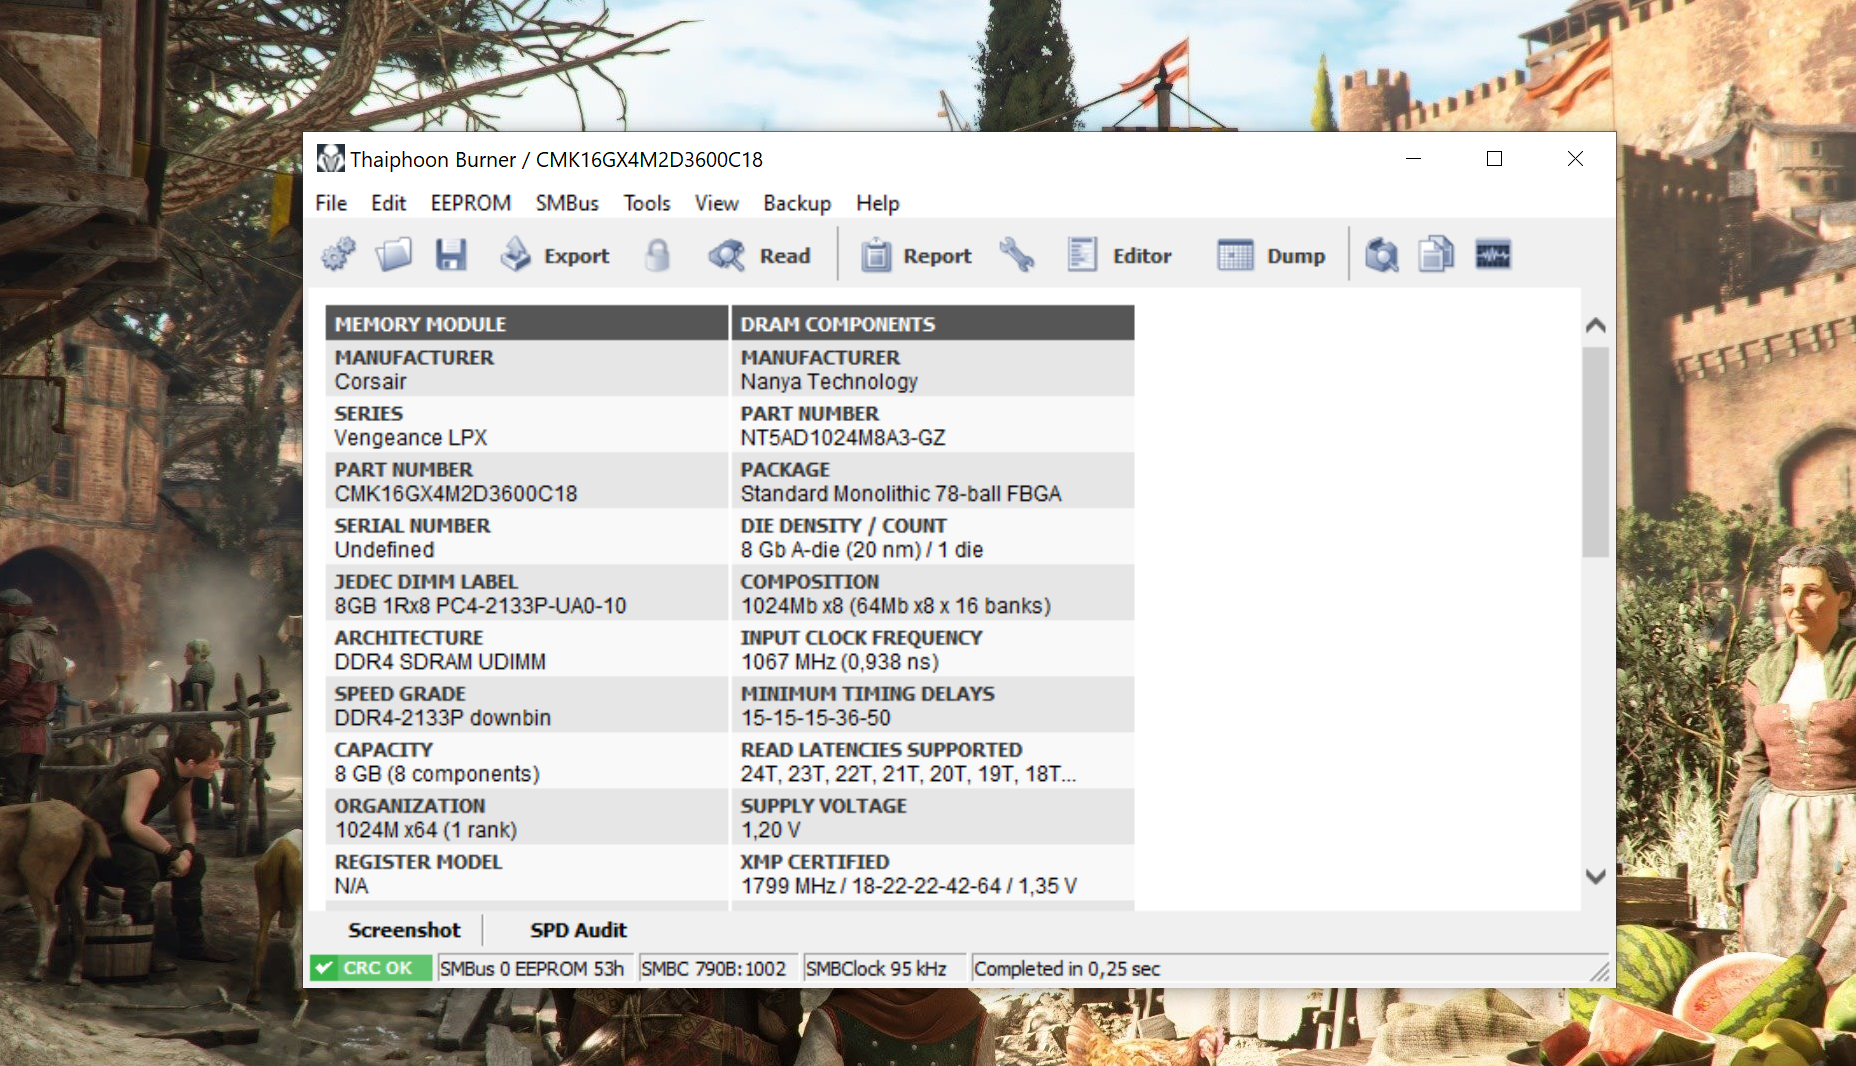Click the copy documents toolbar icon
Viewport: 1856px width, 1066px height.
1436,255
